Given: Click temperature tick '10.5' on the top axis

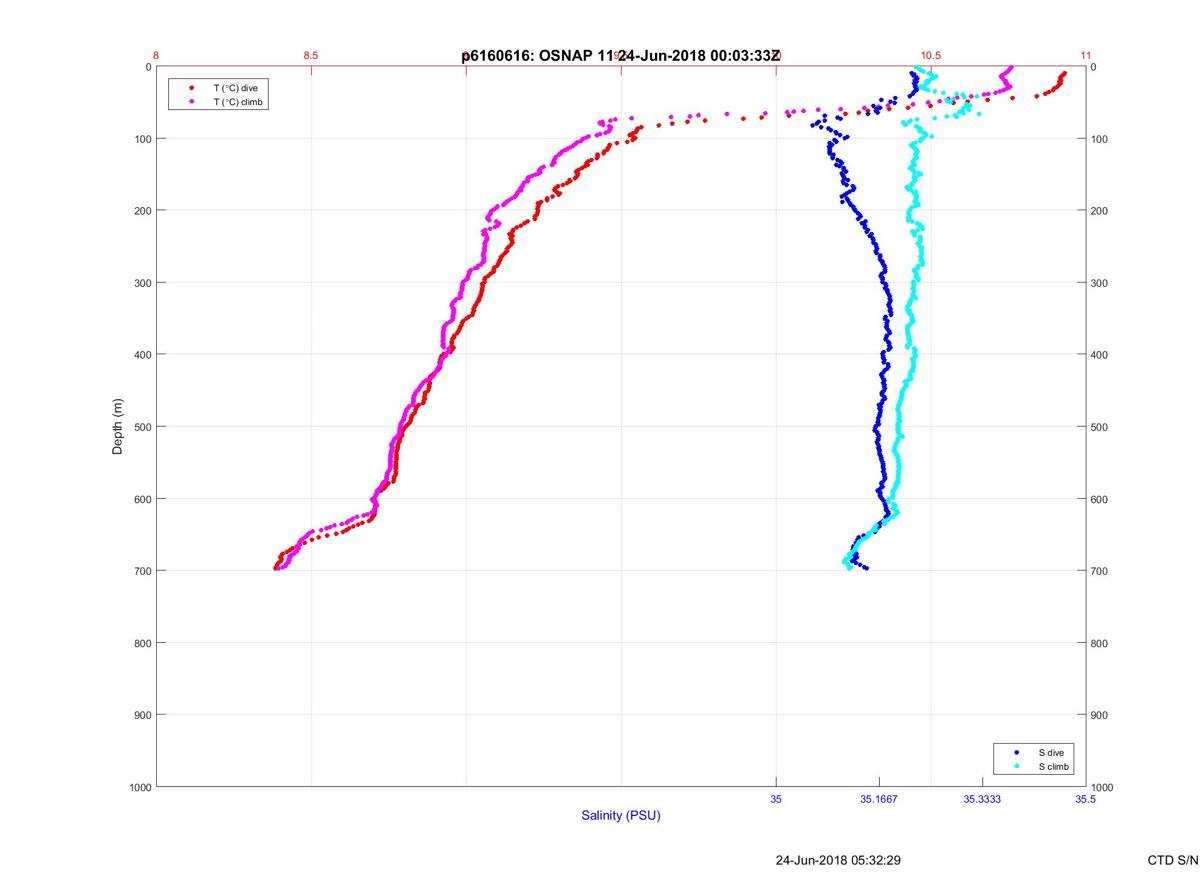Looking at the screenshot, I should pyautogui.click(x=931, y=56).
